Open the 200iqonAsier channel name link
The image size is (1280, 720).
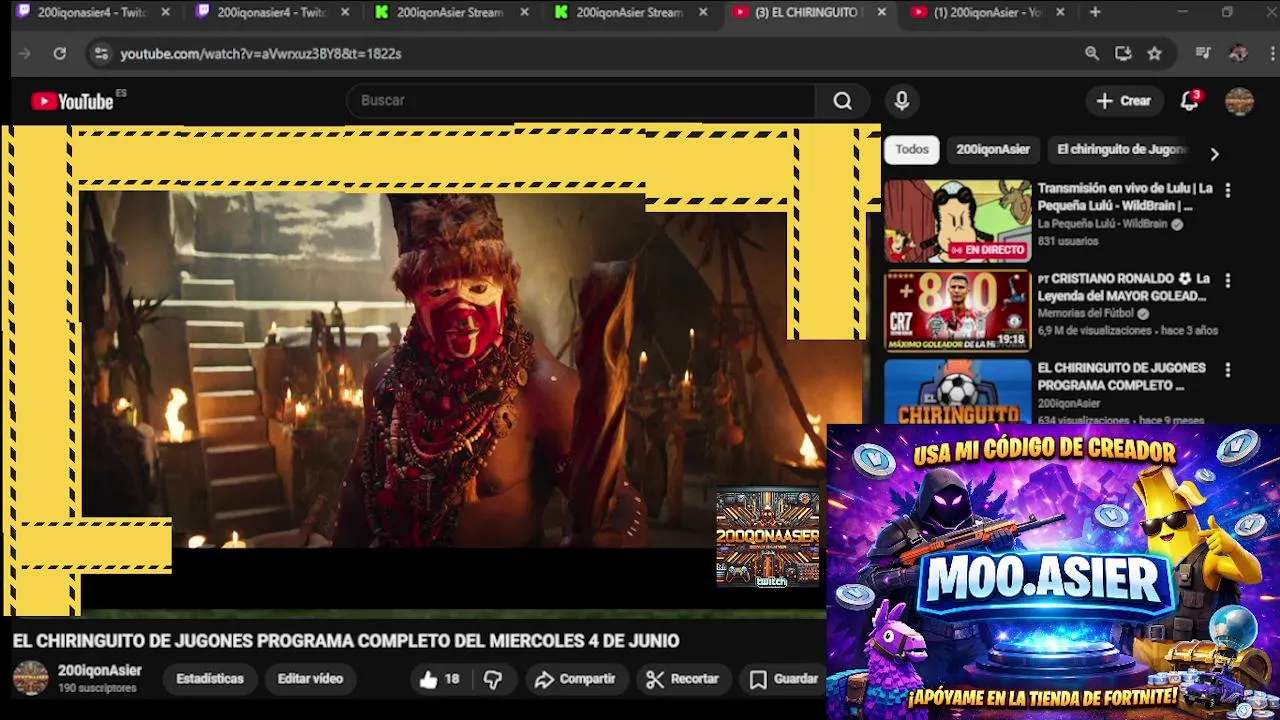click(100, 671)
